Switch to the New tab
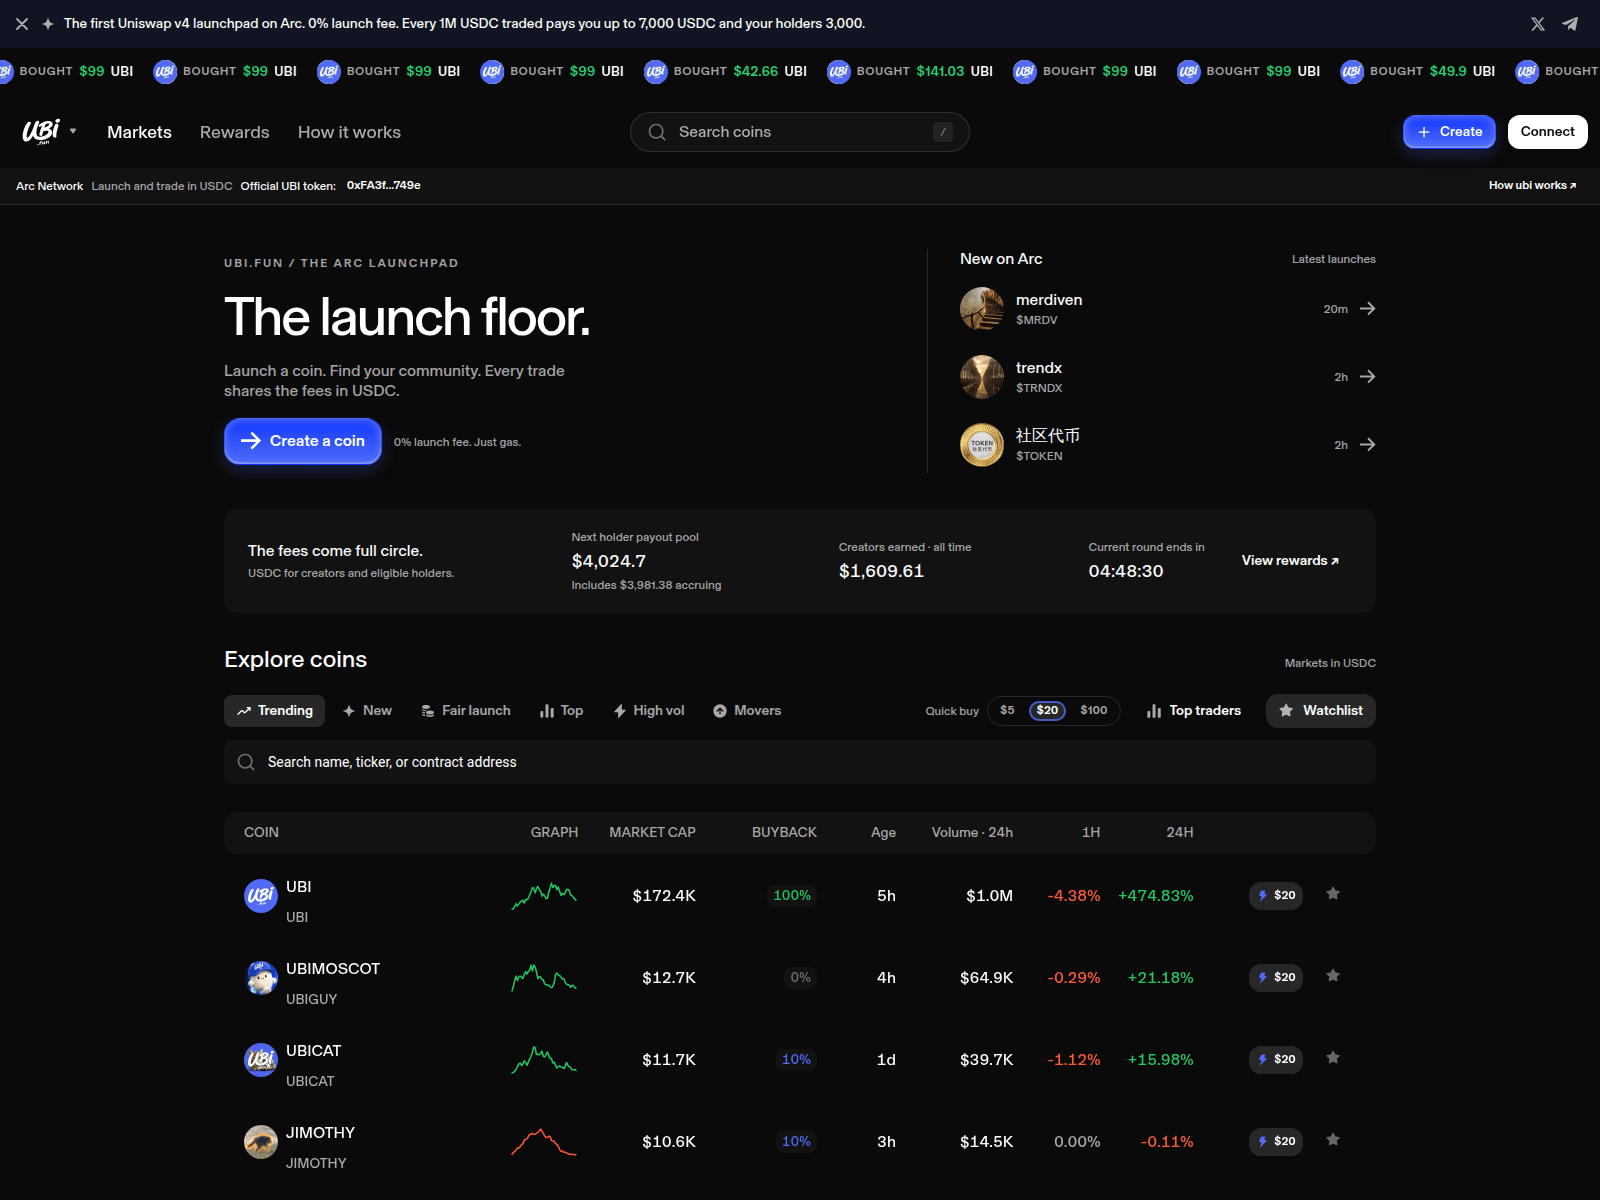This screenshot has height=1200, width=1600. (x=367, y=711)
